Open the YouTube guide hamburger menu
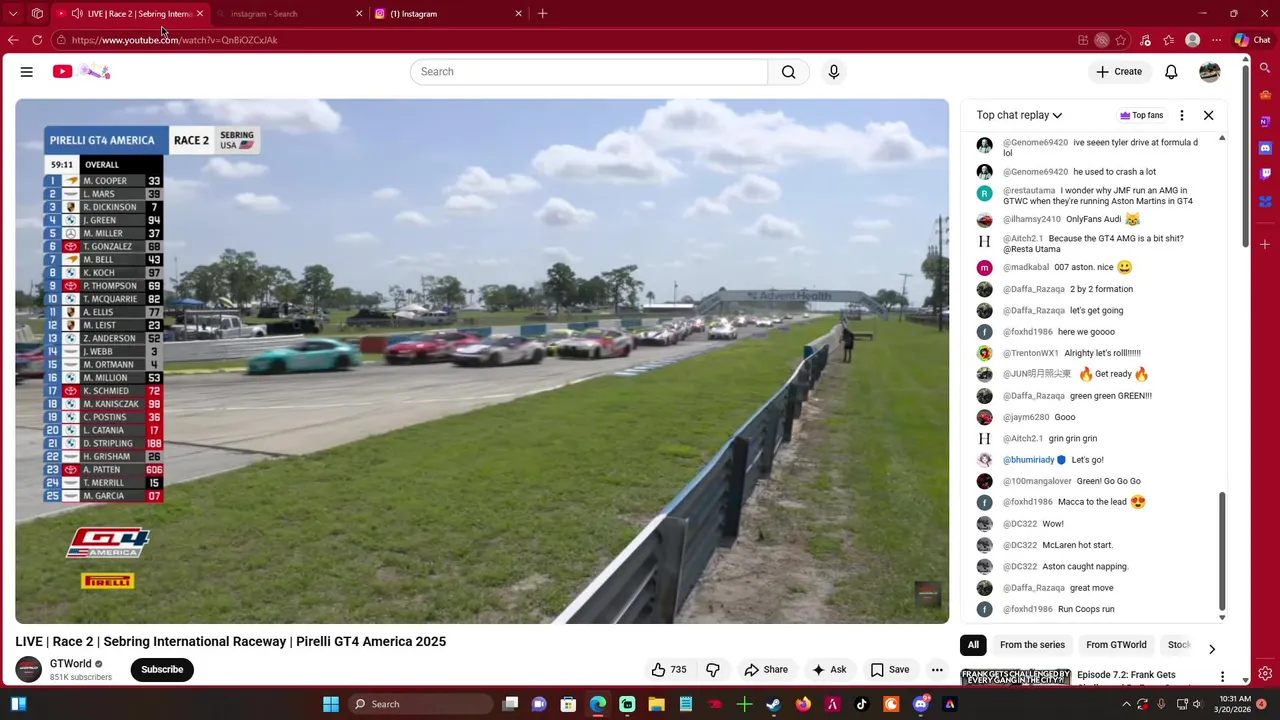1280x720 pixels. click(x=27, y=72)
